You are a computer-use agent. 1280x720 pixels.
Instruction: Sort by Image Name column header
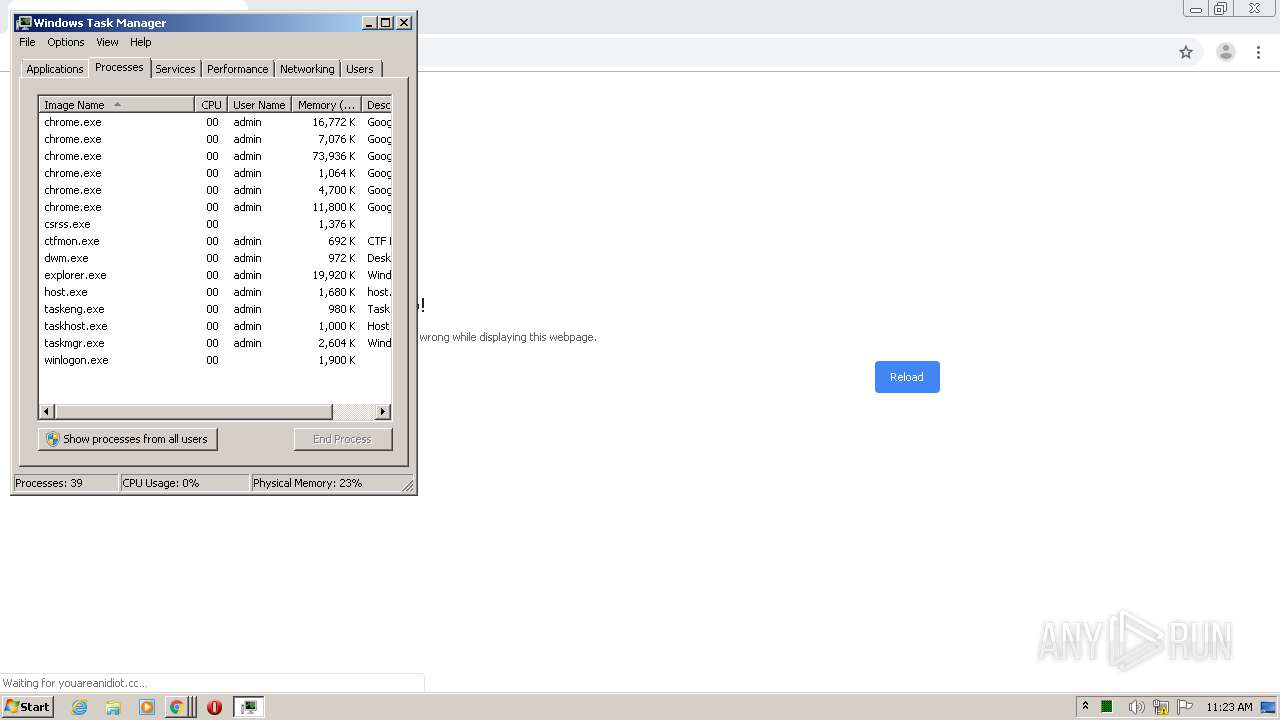coord(116,105)
